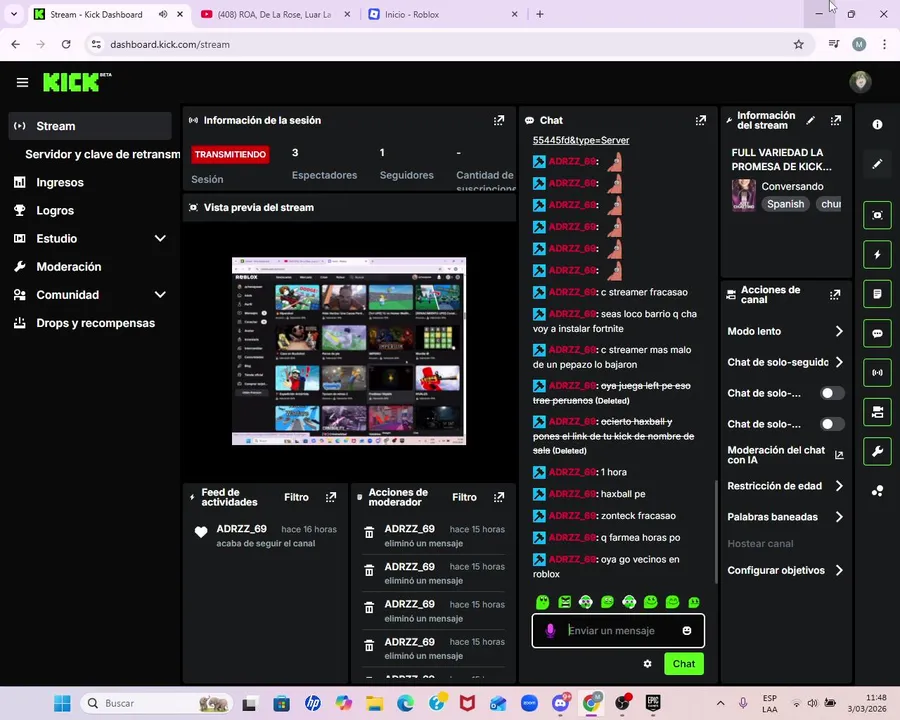Toggle the wrench stream info widget button
This screenshot has width=900, height=720.
[x=877, y=452]
